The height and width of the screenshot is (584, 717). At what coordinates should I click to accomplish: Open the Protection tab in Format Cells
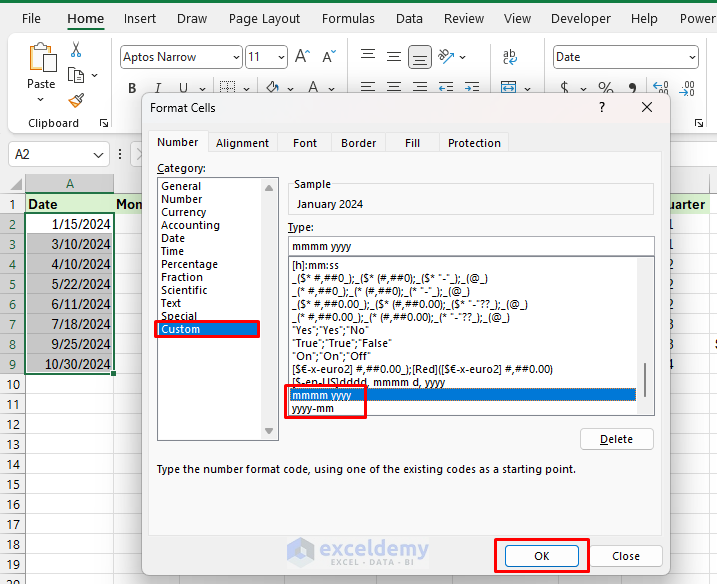pos(474,143)
